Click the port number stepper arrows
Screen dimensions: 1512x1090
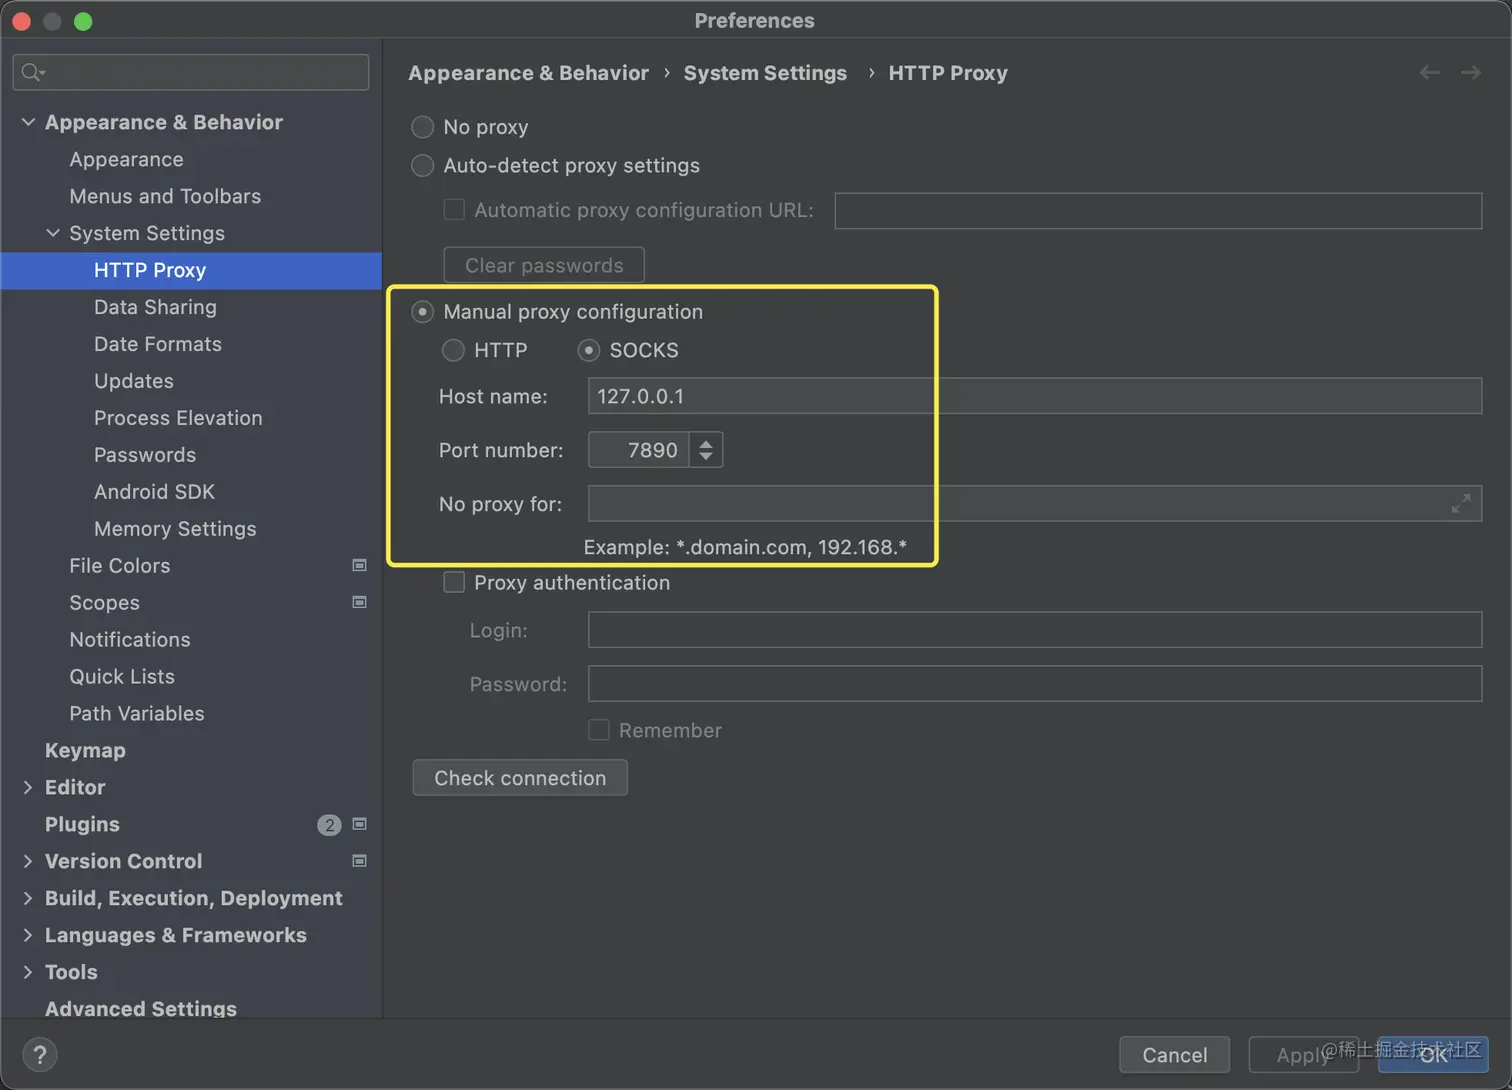tap(706, 450)
